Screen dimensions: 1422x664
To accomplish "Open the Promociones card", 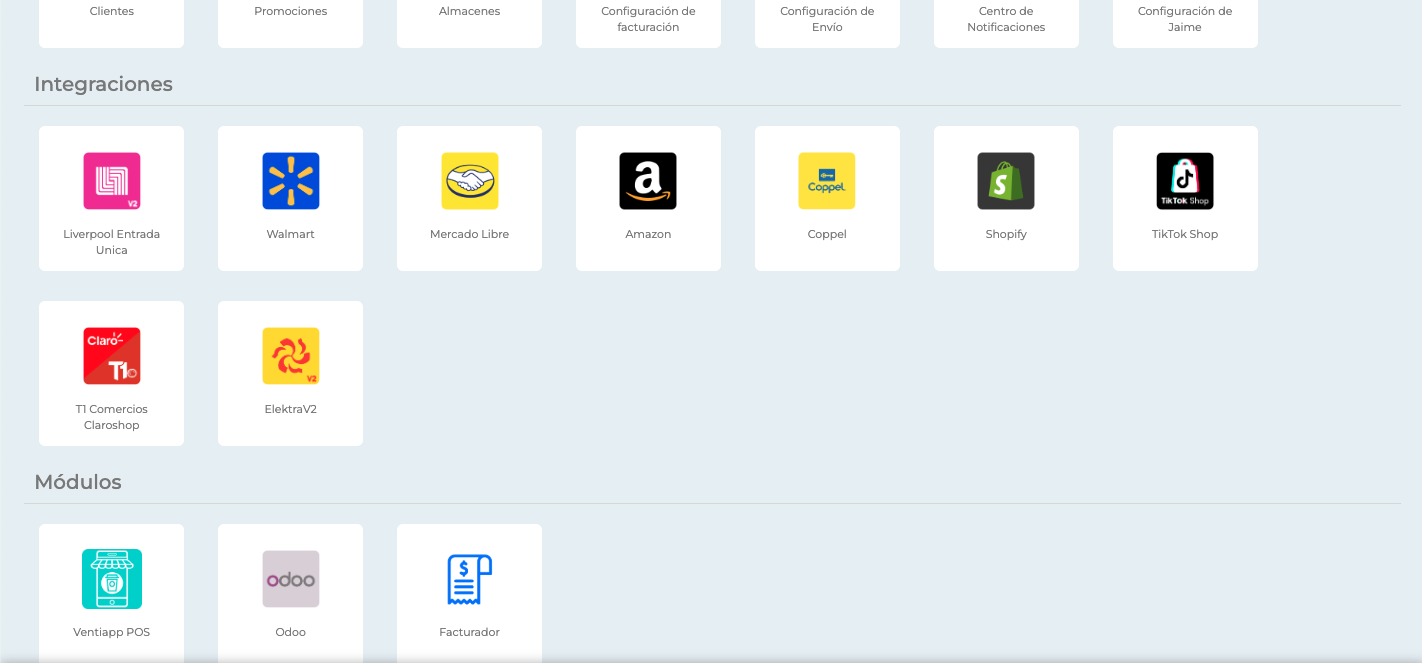I will coord(290,23).
